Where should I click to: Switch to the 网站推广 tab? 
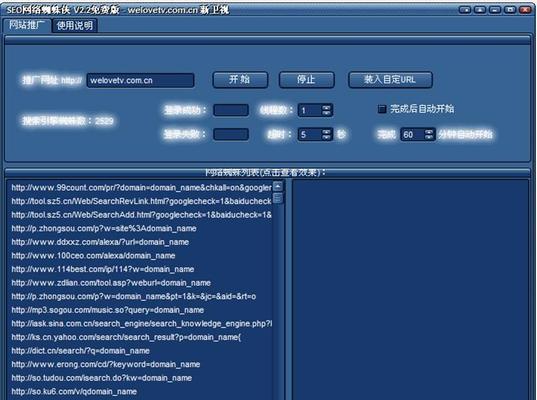[x=27, y=25]
